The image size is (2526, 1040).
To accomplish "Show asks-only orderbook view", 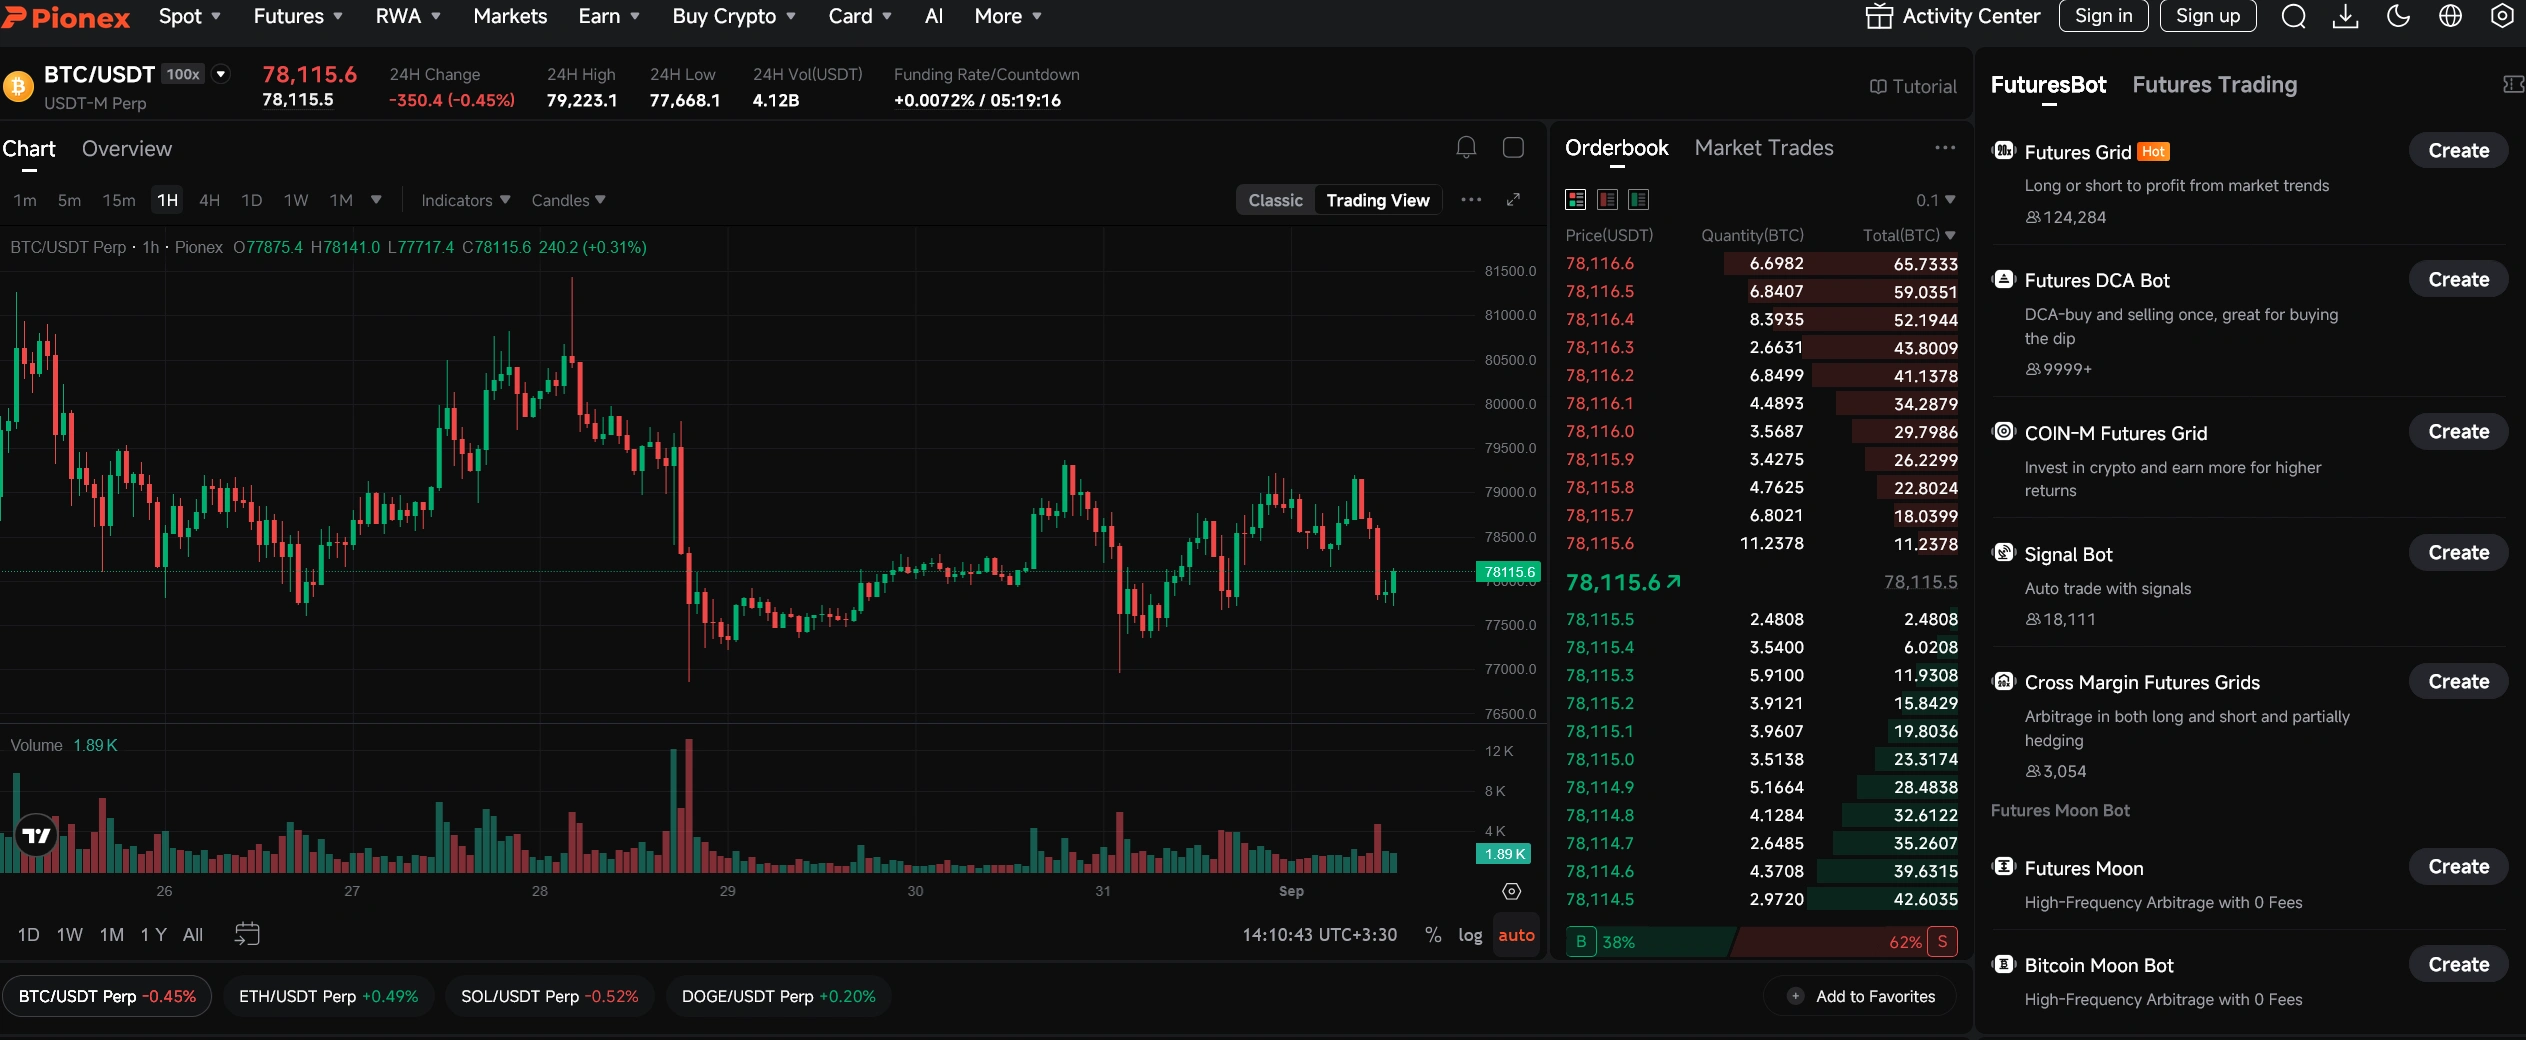I will [x=1608, y=200].
